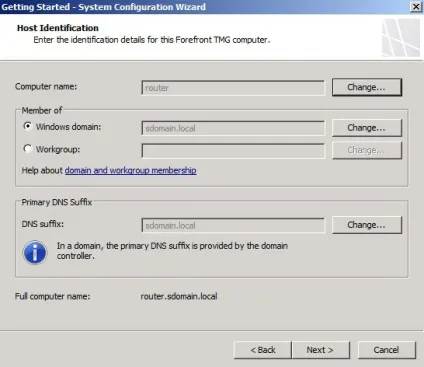Cancel the System Configuration Wizard
424x367 pixels.
point(387,350)
